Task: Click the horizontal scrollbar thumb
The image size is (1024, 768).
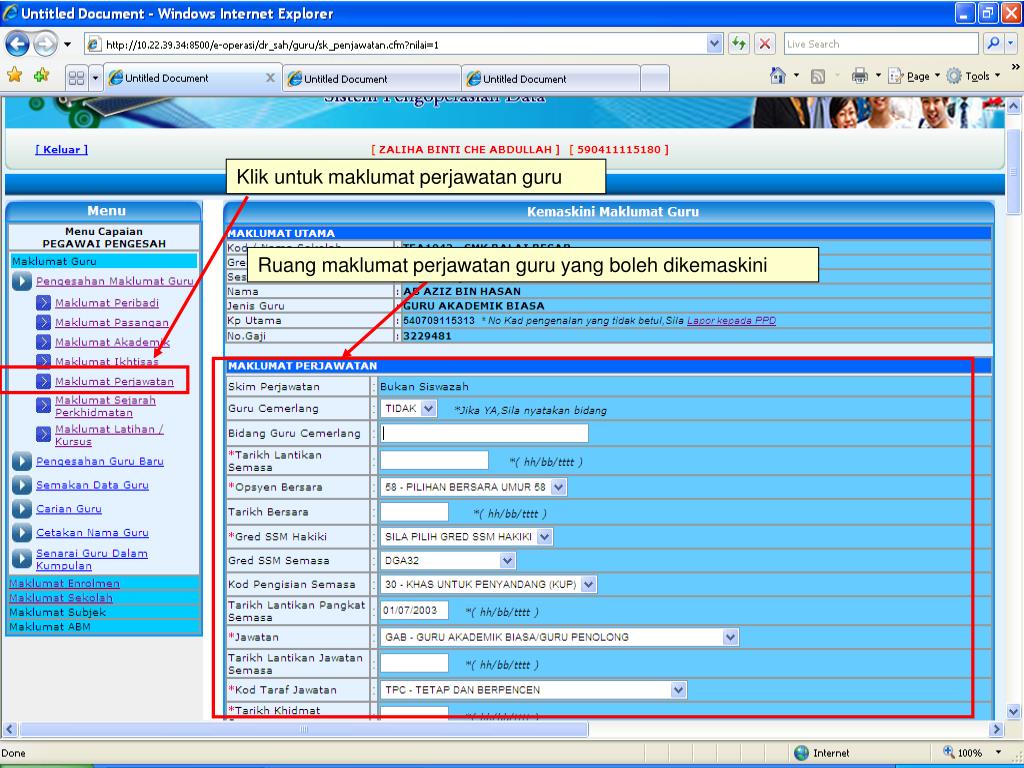Action: 304,729
